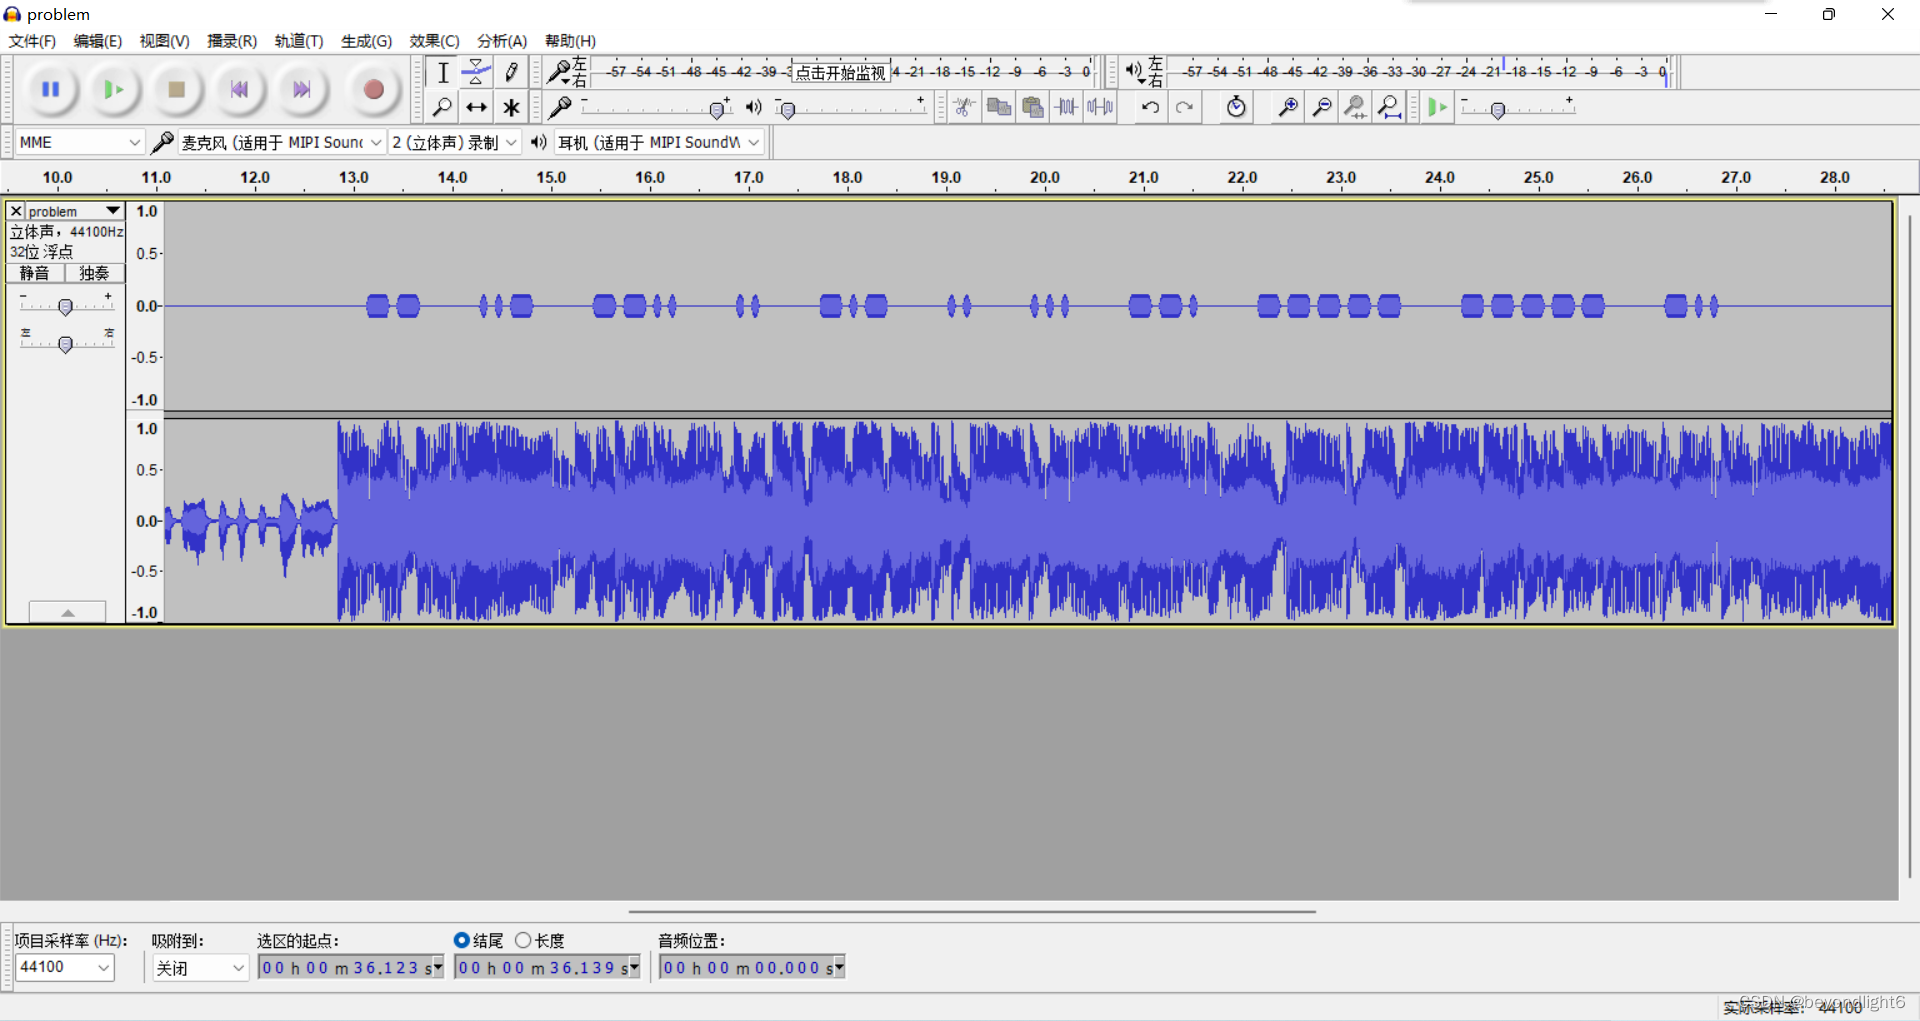Image resolution: width=1920 pixels, height=1021 pixels.
Task: Open selection start time format arrow
Action: pos(437,967)
